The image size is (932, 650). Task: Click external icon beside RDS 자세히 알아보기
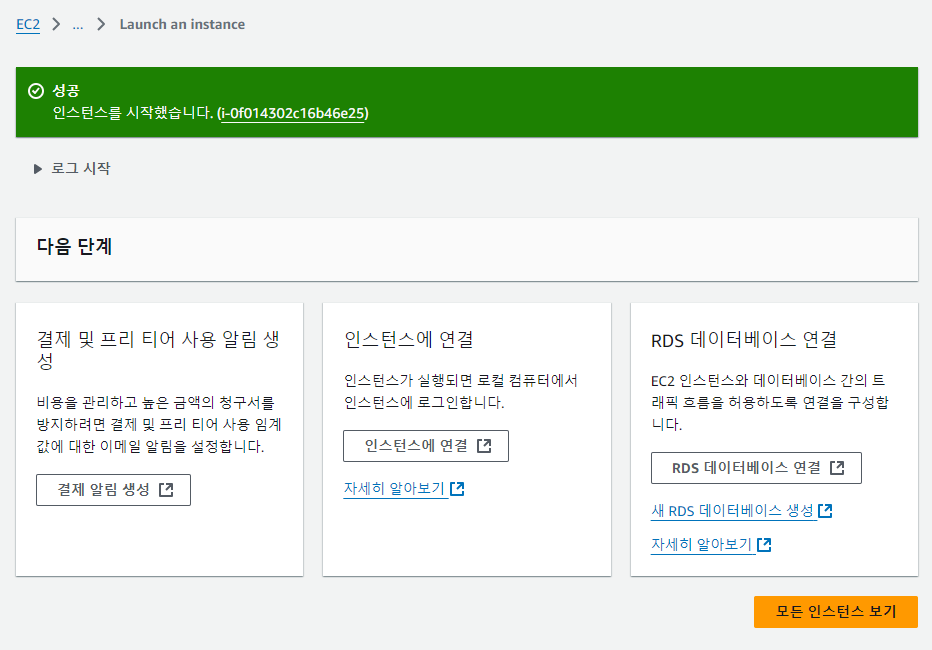[764, 544]
